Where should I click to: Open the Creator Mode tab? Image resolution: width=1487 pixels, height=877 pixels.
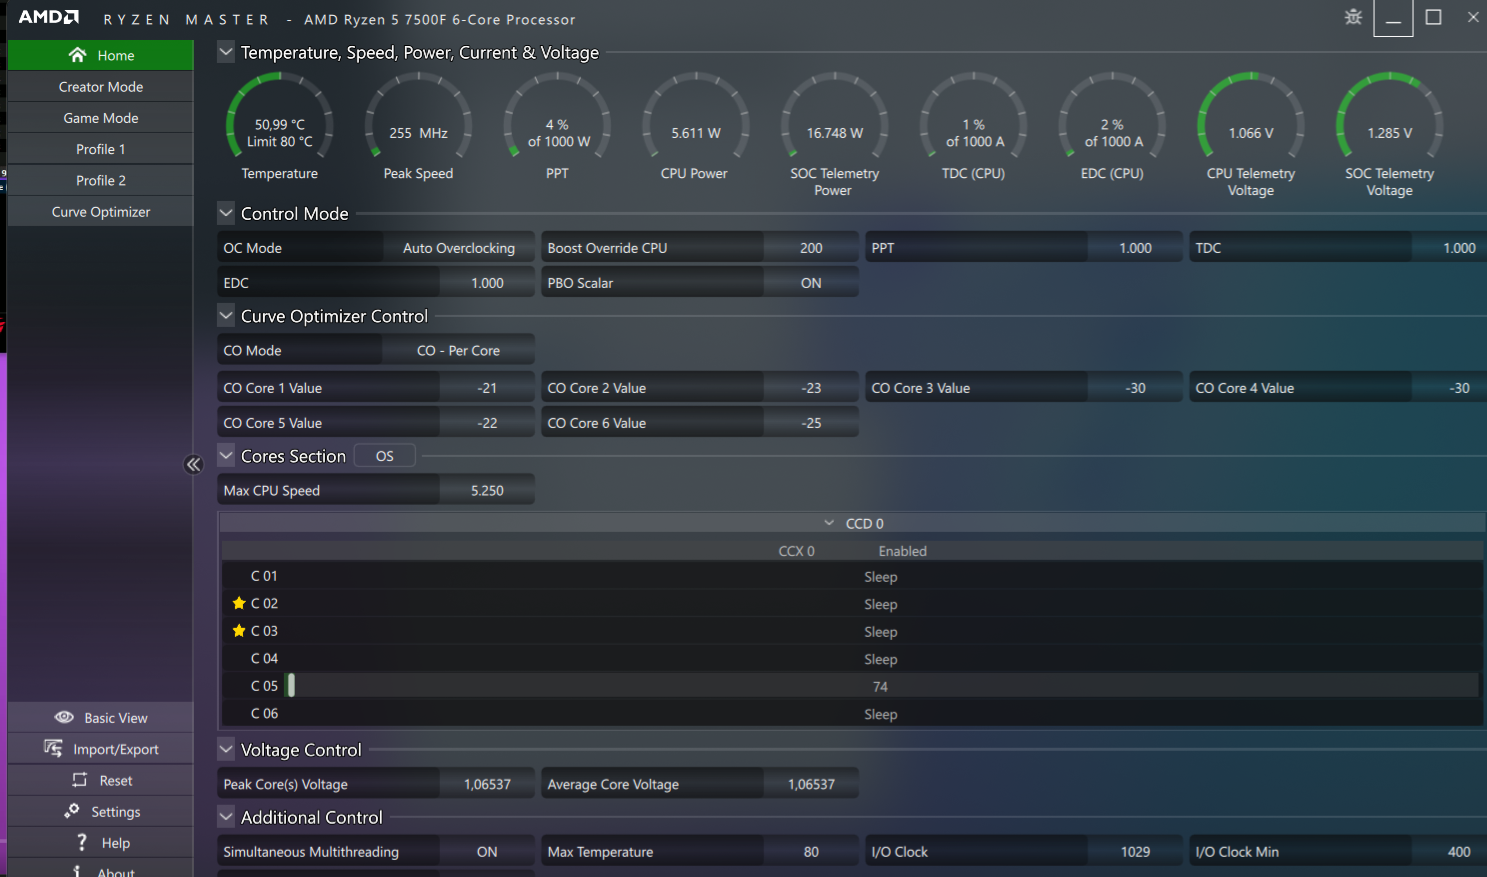(x=101, y=87)
